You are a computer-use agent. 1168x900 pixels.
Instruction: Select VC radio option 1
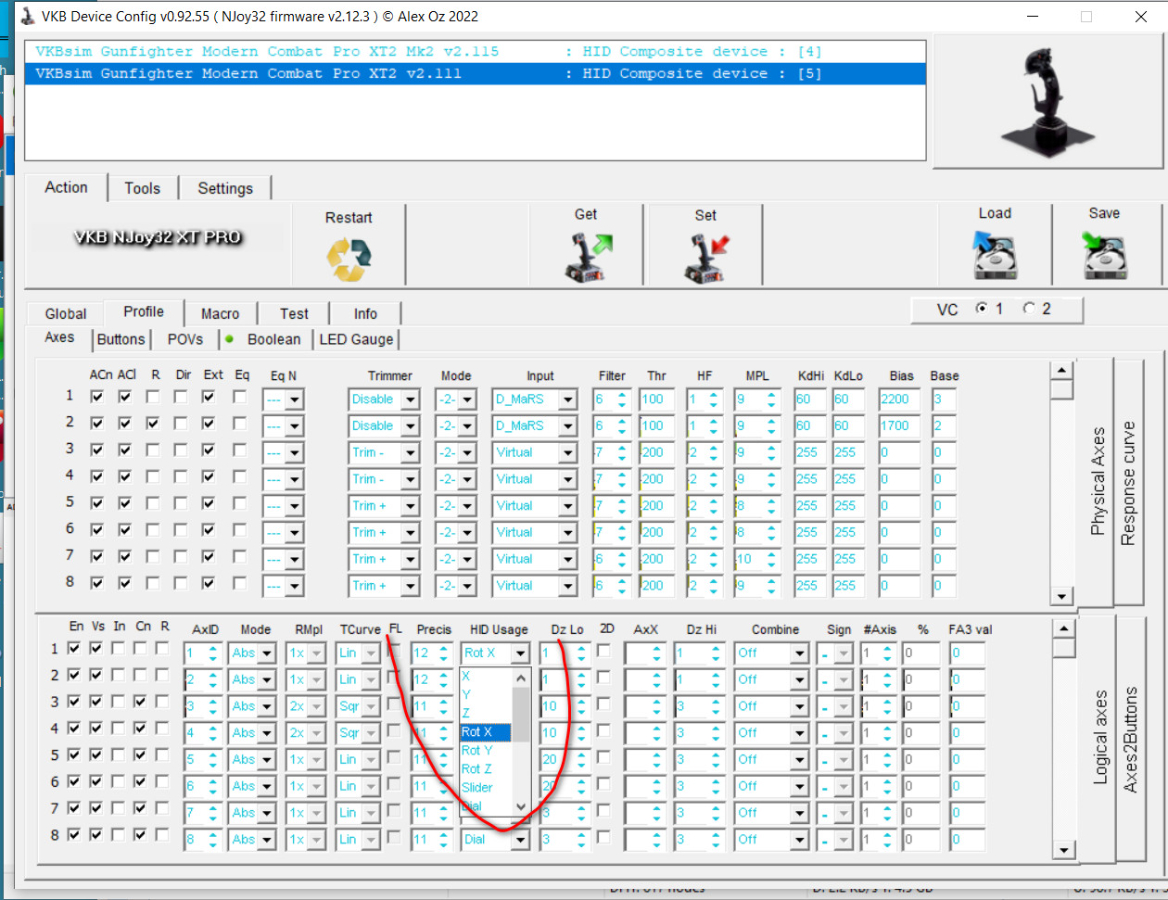982,308
